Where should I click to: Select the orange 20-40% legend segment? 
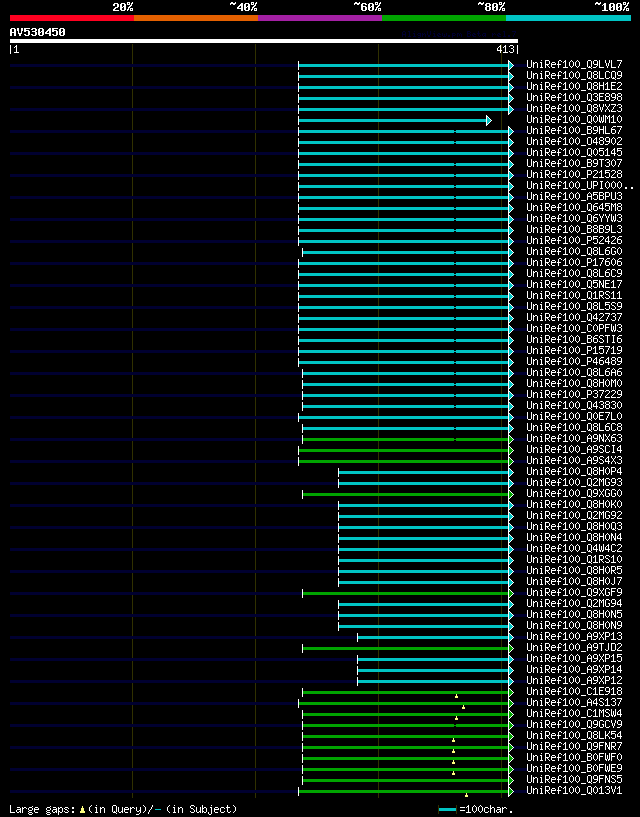tap(196, 18)
